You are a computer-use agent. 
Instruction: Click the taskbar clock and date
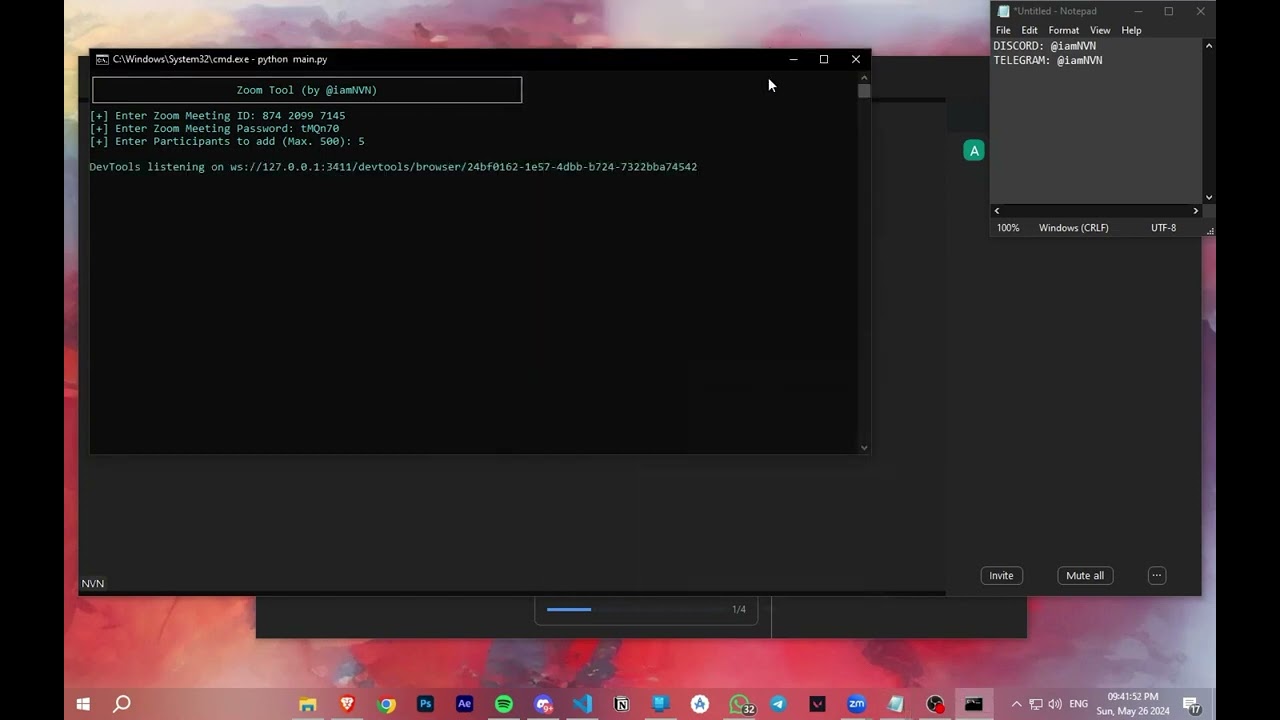point(1133,704)
